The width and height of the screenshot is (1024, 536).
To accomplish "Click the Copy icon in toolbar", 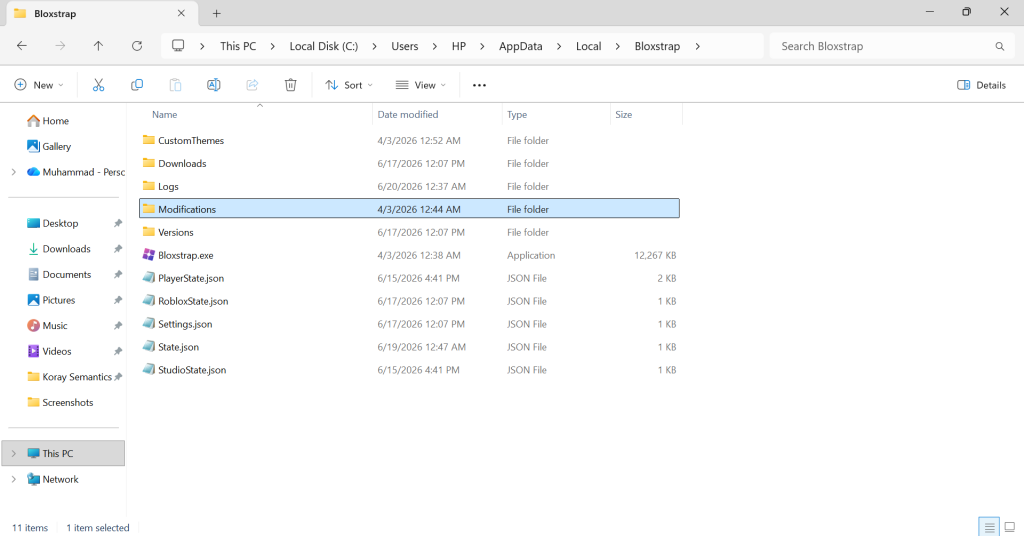I will (x=136, y=85).
